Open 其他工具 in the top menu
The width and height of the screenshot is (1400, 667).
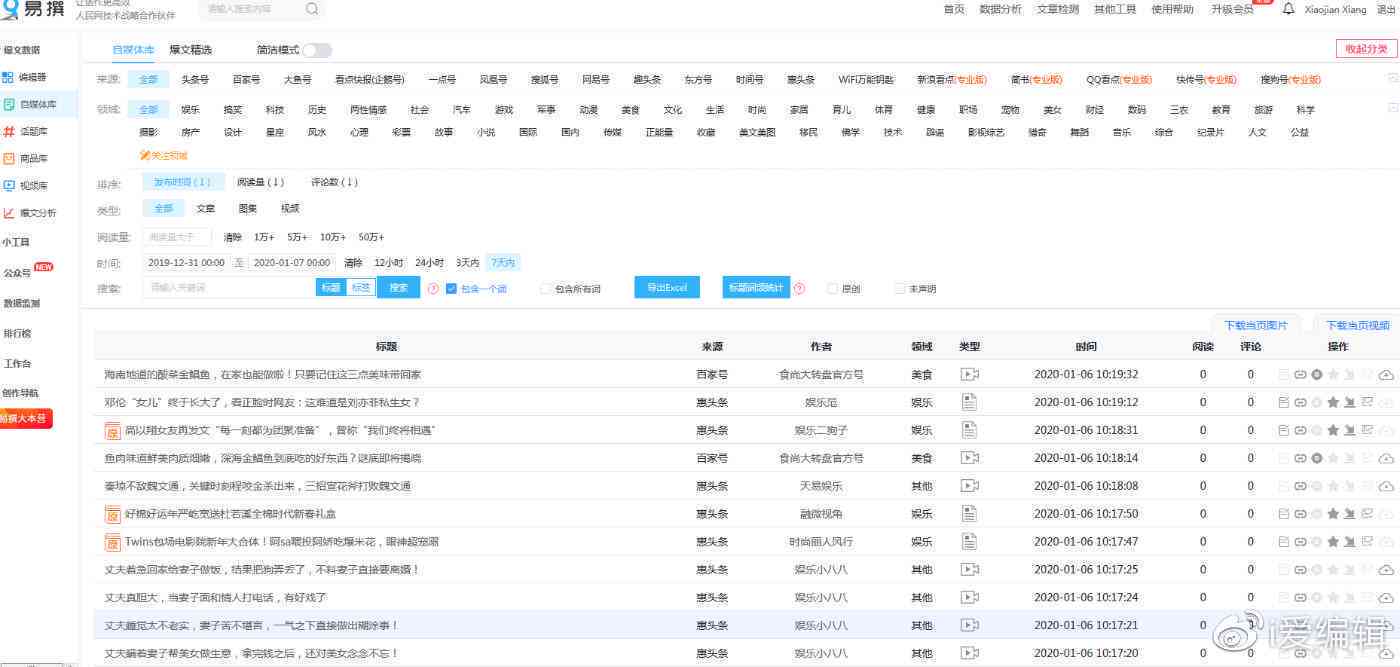coord(1115,9)
